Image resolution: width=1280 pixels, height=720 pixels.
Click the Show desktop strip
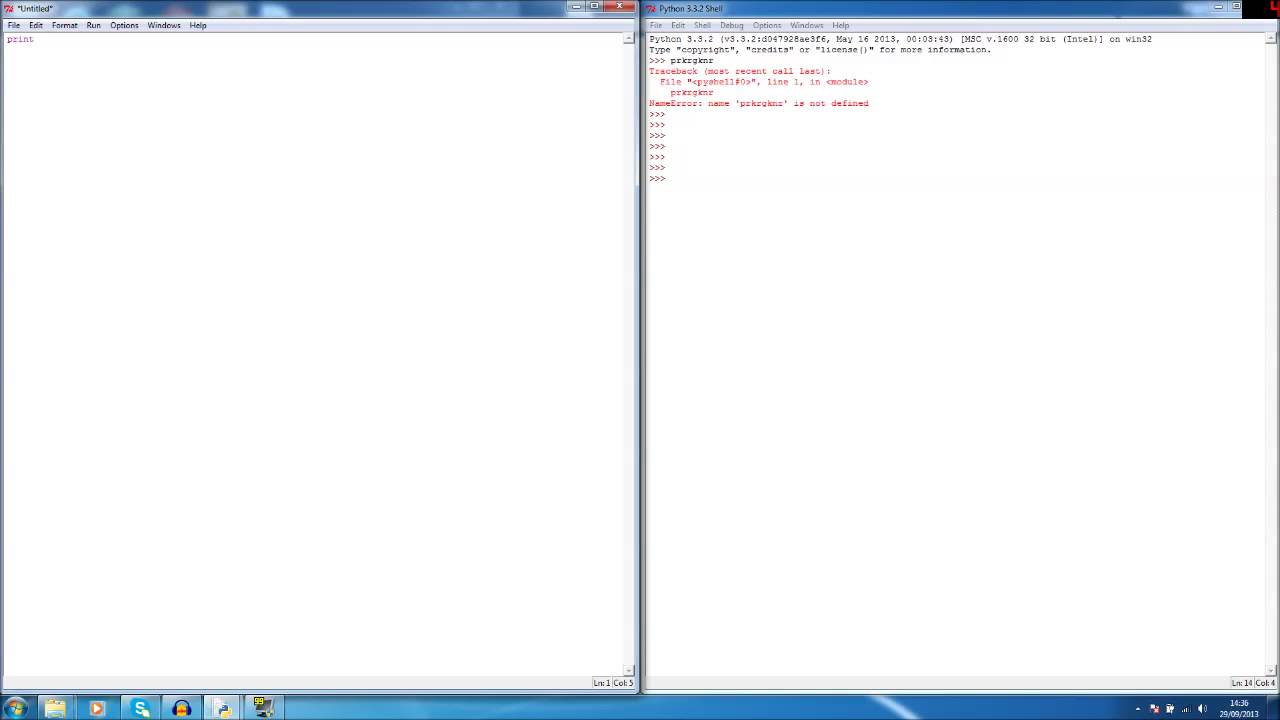click(1274, 708)
